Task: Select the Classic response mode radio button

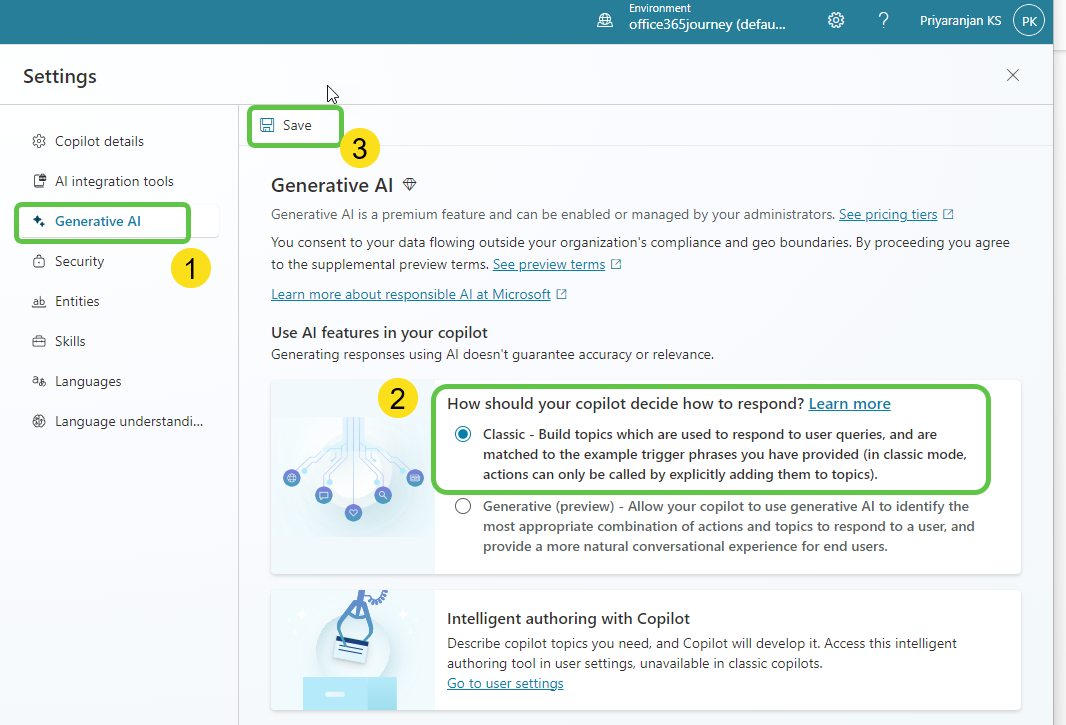Action: (x=463, y=433)
